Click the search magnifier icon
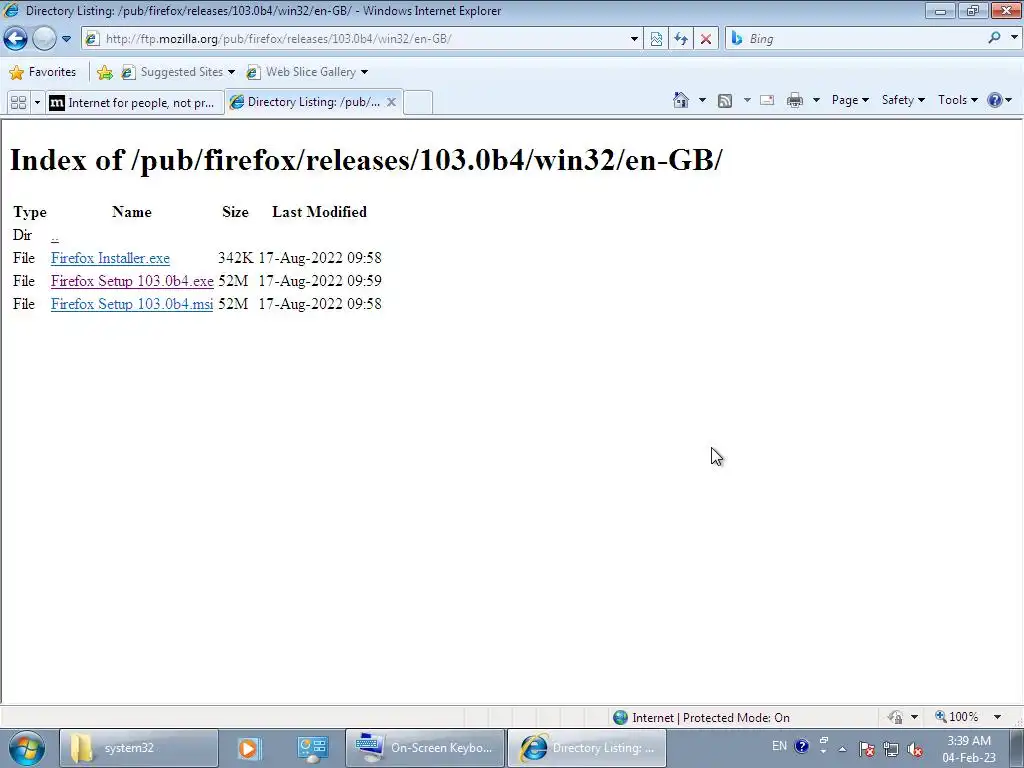Screen dimensions: 1024x768 coord(994,38)
